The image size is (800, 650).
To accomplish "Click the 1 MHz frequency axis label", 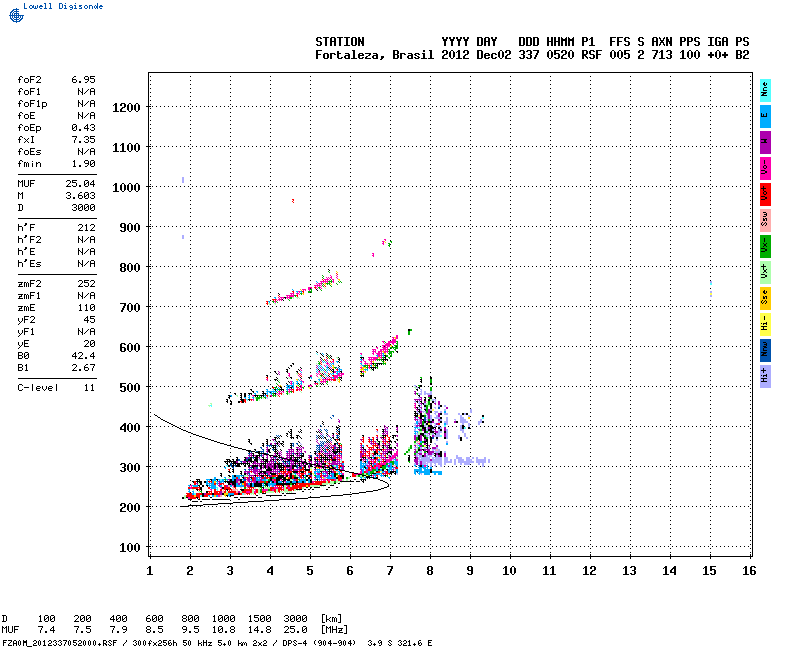I will [x=149, y=571].
